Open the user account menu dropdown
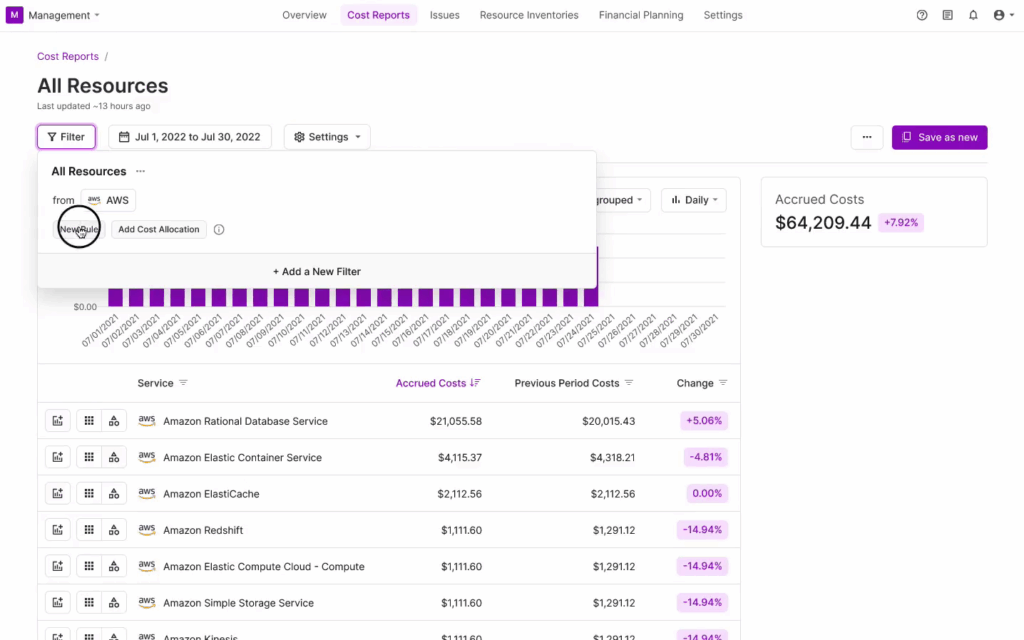The width and height of the screenshot is (1024, 640). [1004, 15]
